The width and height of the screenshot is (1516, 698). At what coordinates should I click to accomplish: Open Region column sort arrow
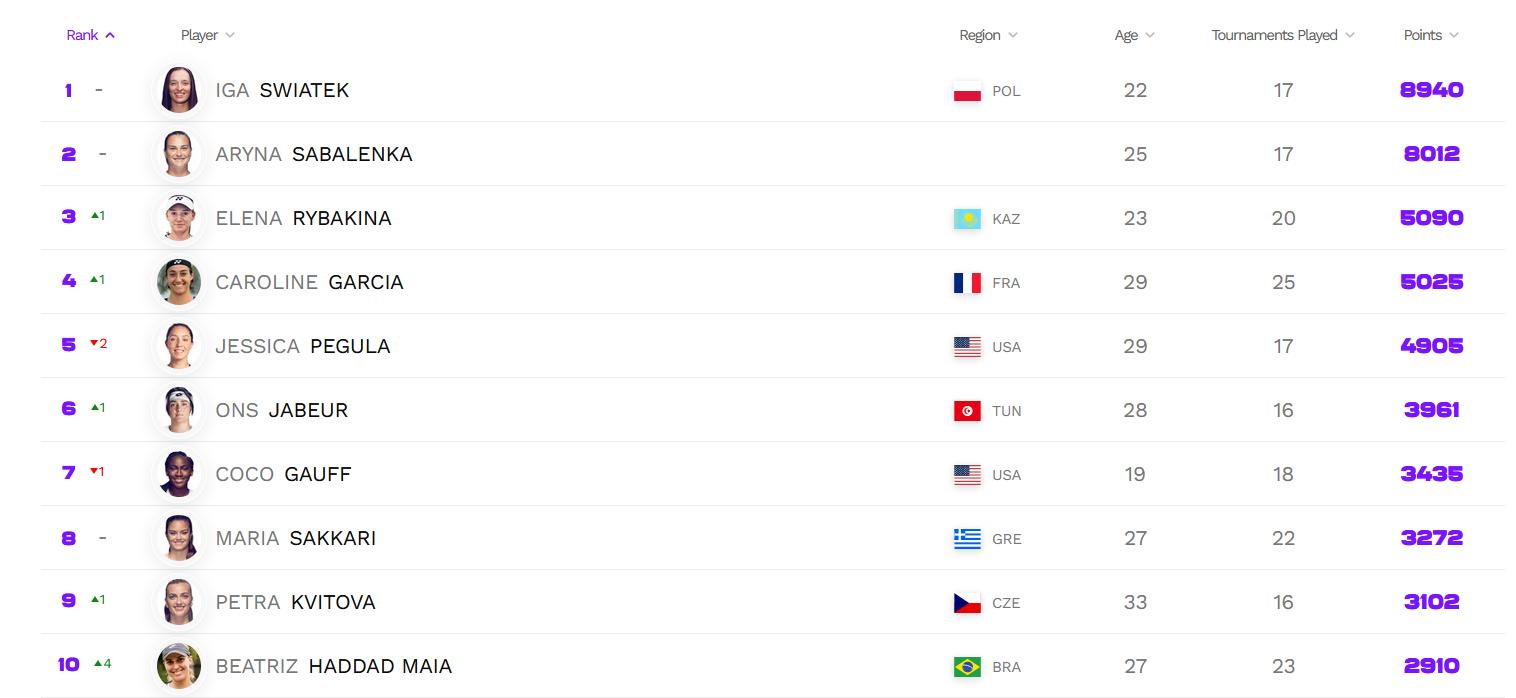(1013, 35)
